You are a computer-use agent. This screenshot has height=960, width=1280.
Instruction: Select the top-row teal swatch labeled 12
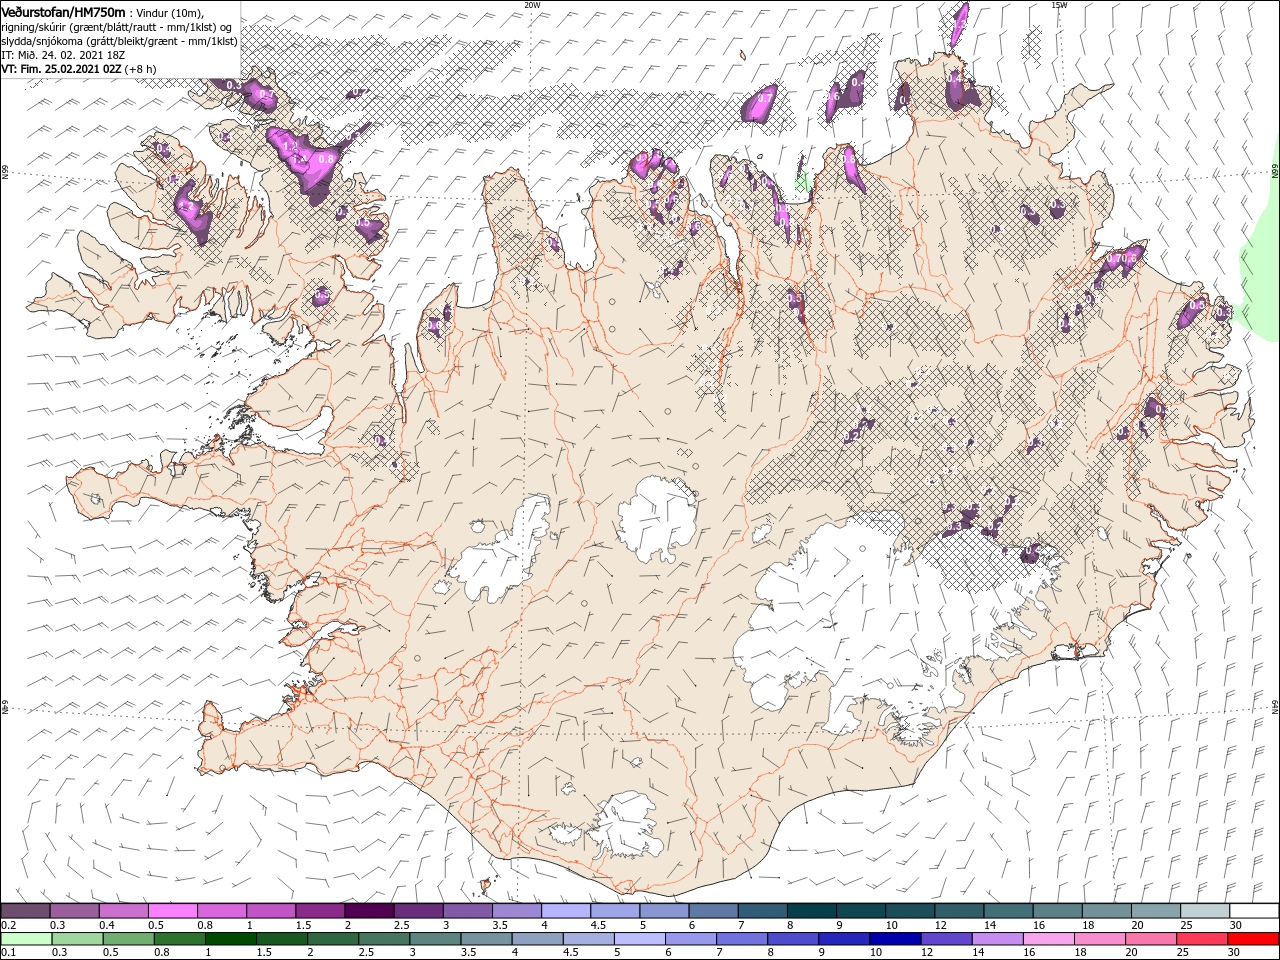tap(959, 911)
